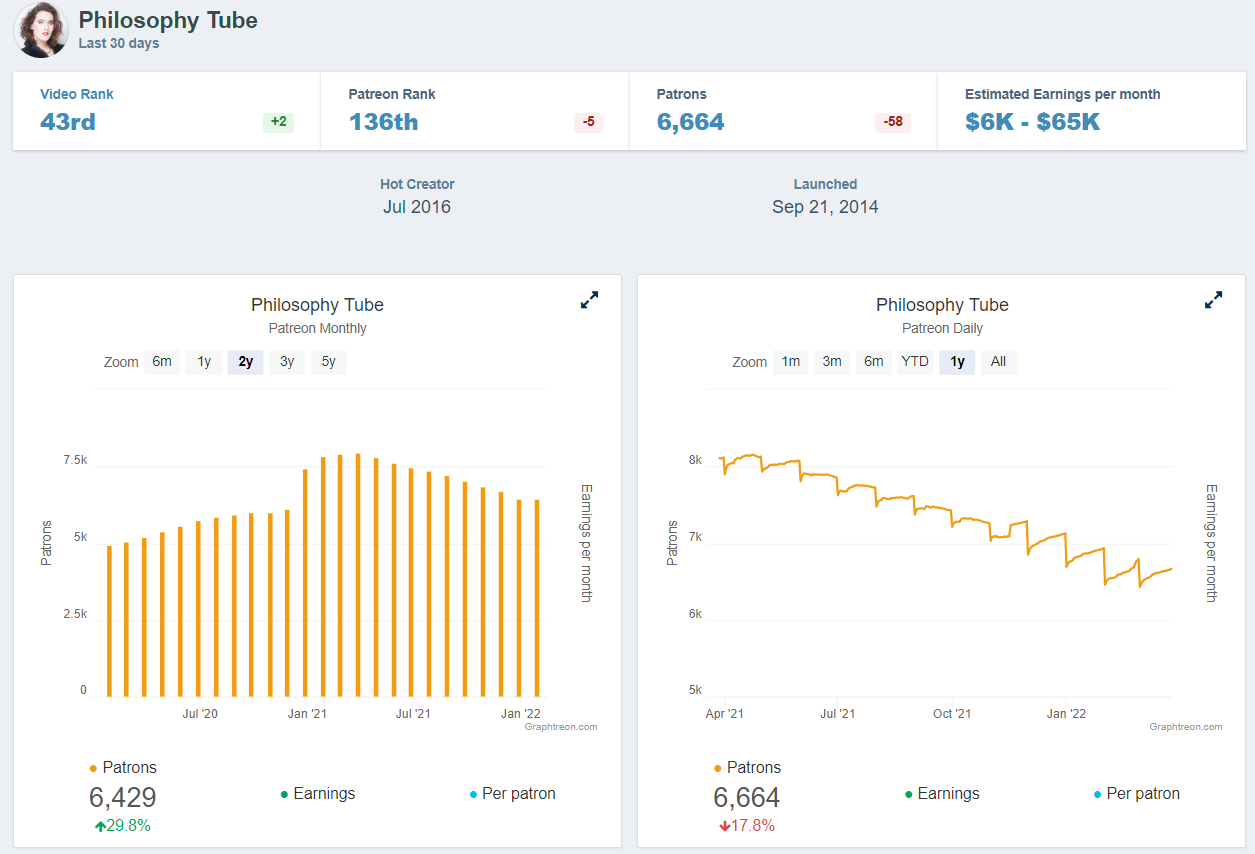Click the +2 video rank change badge

coord(278,122)
